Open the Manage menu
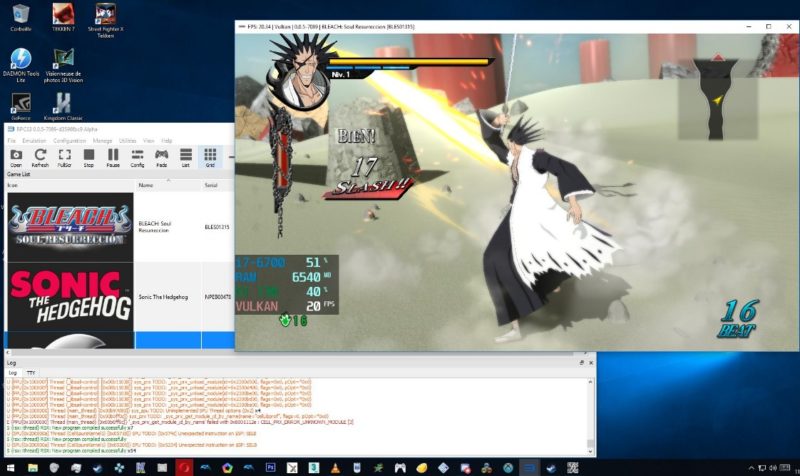 pyautogui.click(x=102, y=141)
